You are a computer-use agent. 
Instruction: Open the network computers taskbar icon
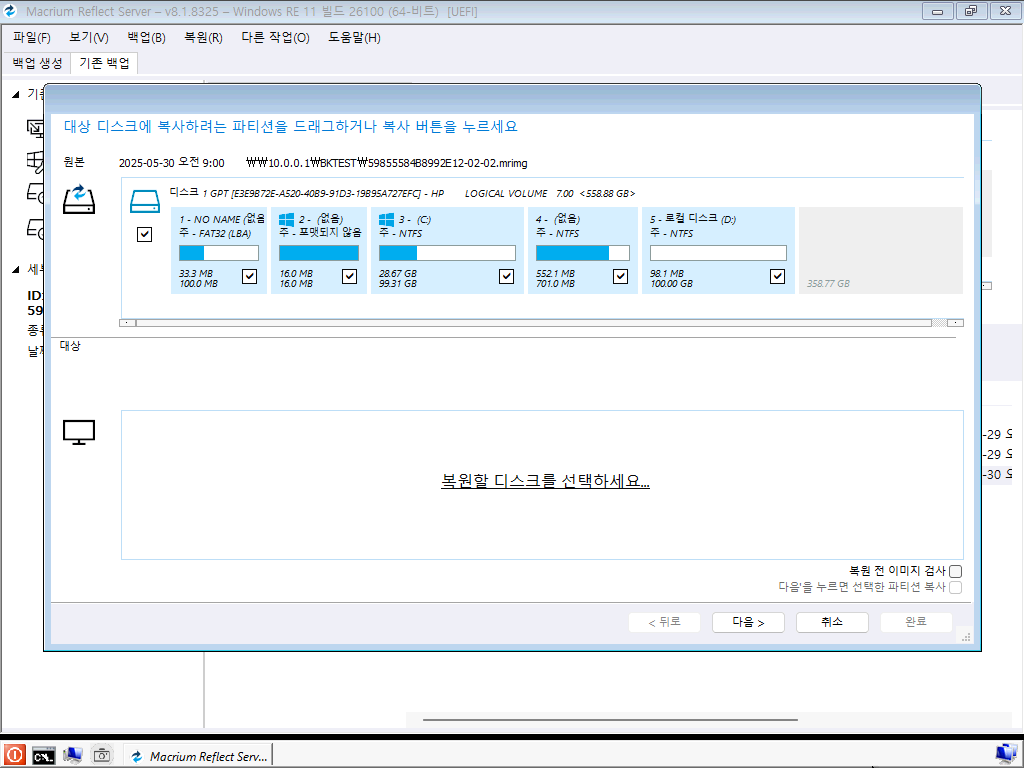pos(72,756)
